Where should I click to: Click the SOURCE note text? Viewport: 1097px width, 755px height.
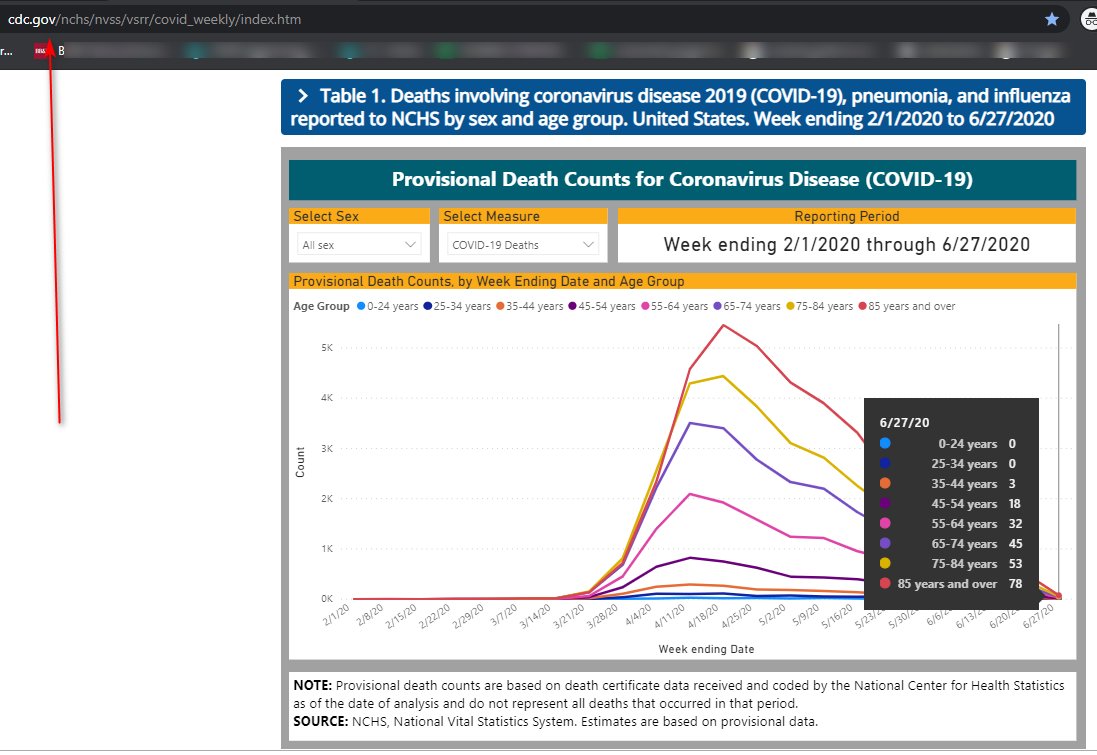click(555, 721)
